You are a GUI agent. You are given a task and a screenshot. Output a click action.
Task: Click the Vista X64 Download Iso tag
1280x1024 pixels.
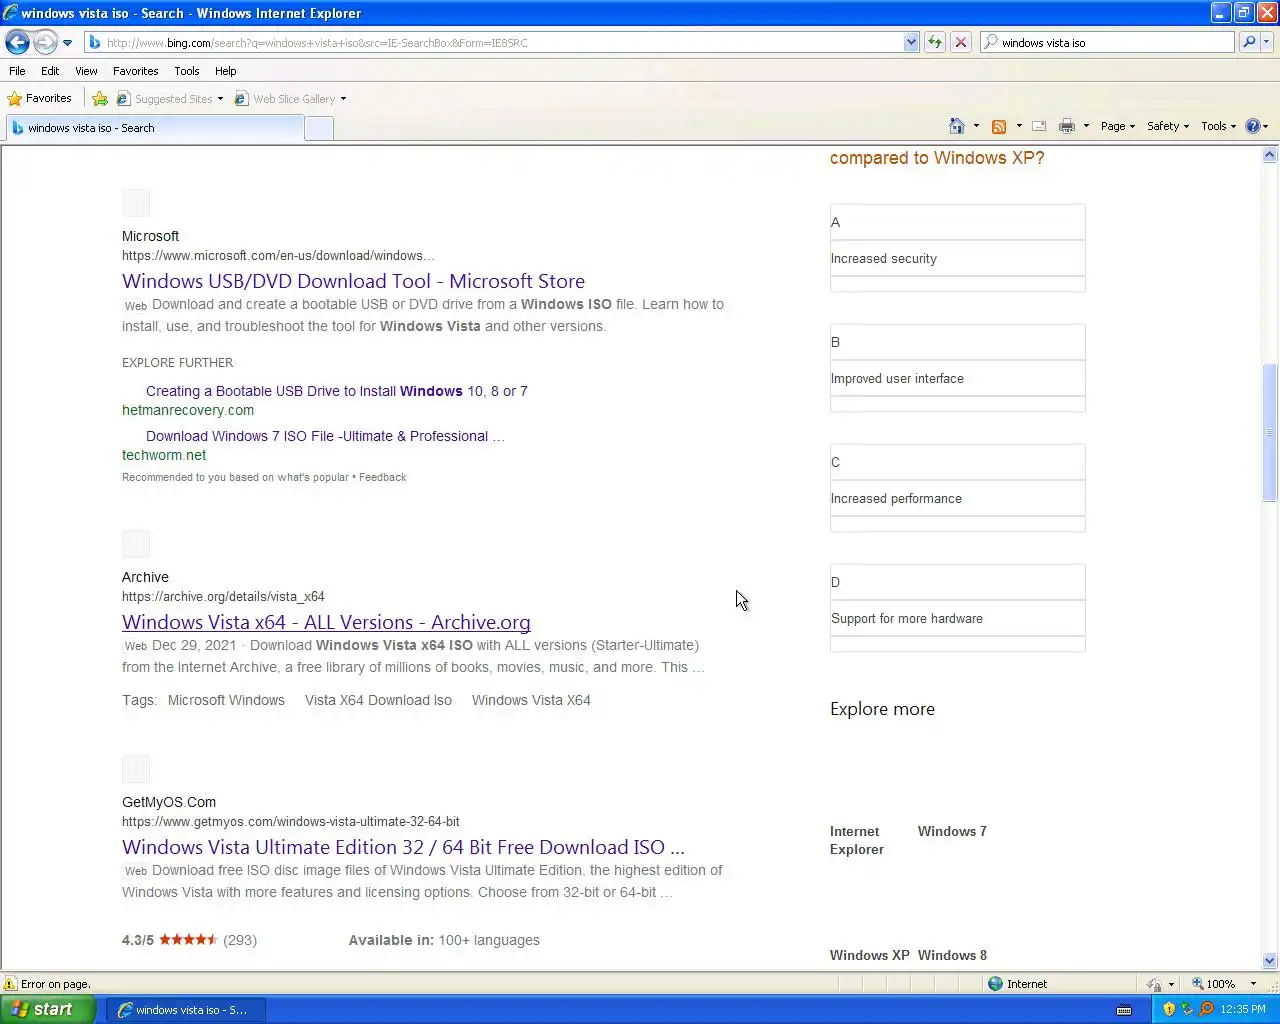pos(378,700)
